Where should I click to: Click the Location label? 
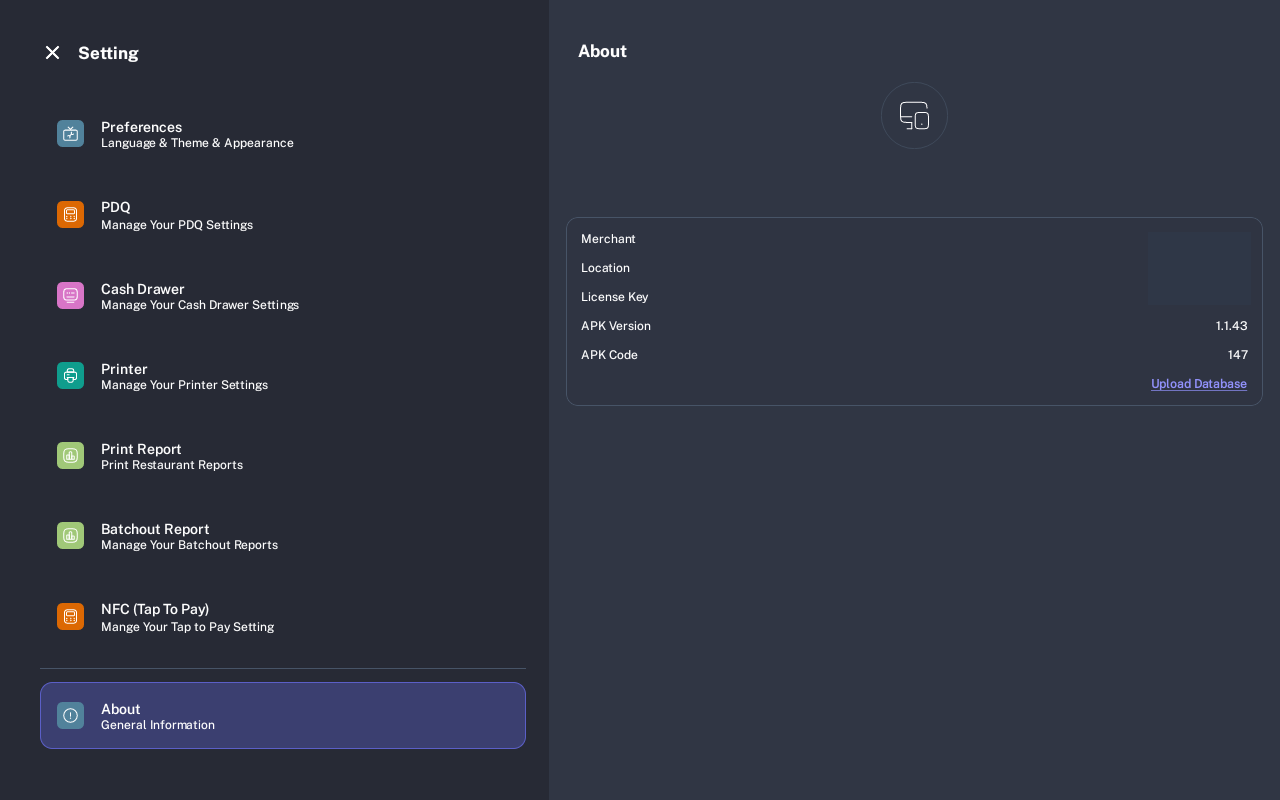click(605, 268)
